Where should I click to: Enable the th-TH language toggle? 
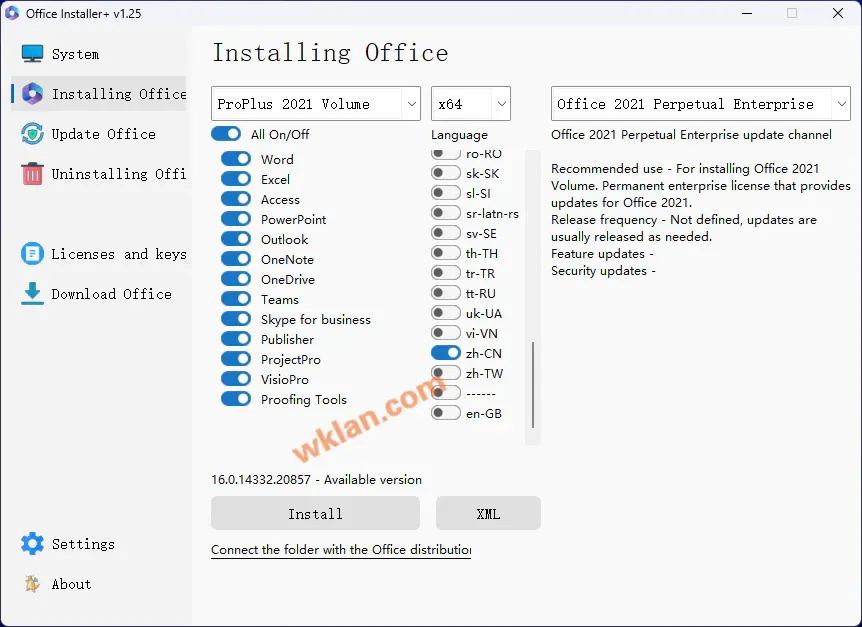[x=446, y=253]
